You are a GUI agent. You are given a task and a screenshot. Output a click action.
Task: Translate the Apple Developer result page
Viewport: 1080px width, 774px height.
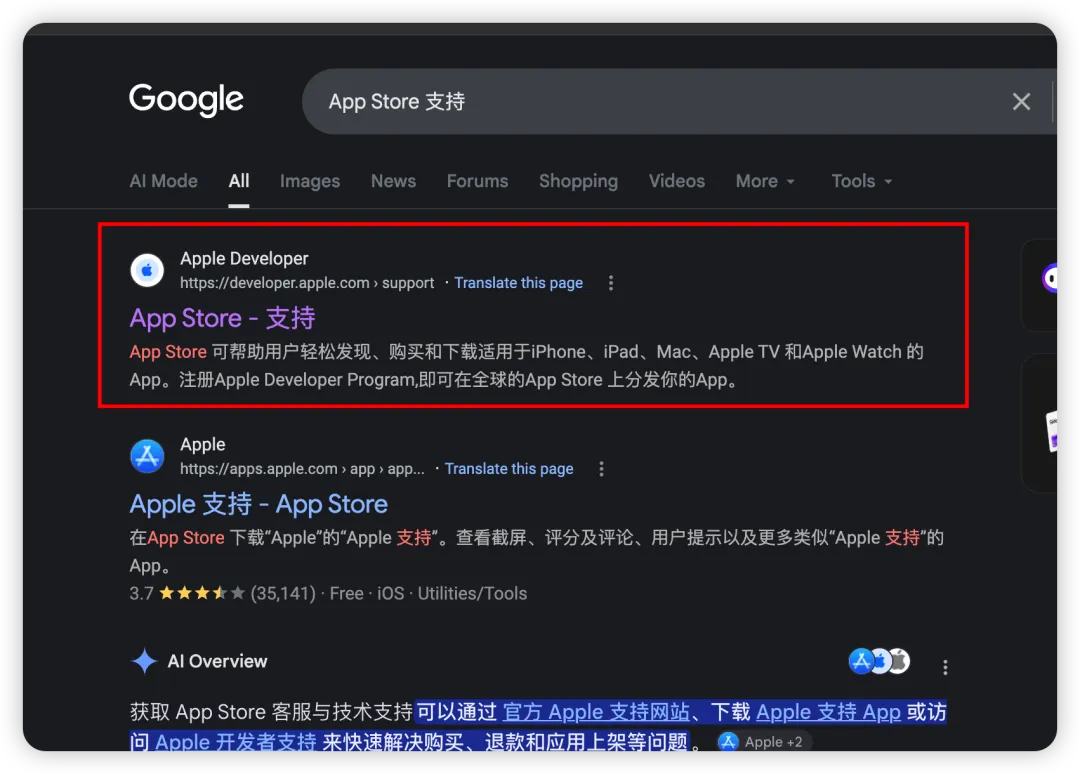click(518, 283)
